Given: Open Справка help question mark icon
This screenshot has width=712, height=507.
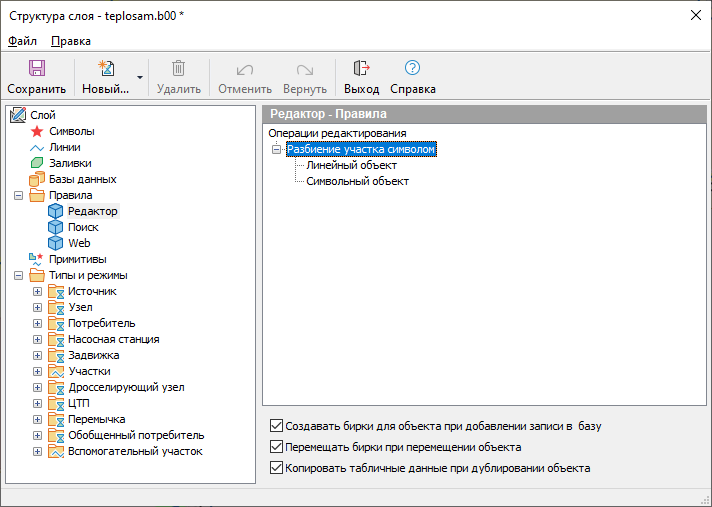Looking at the screenshot, I should tap(412, 69).
